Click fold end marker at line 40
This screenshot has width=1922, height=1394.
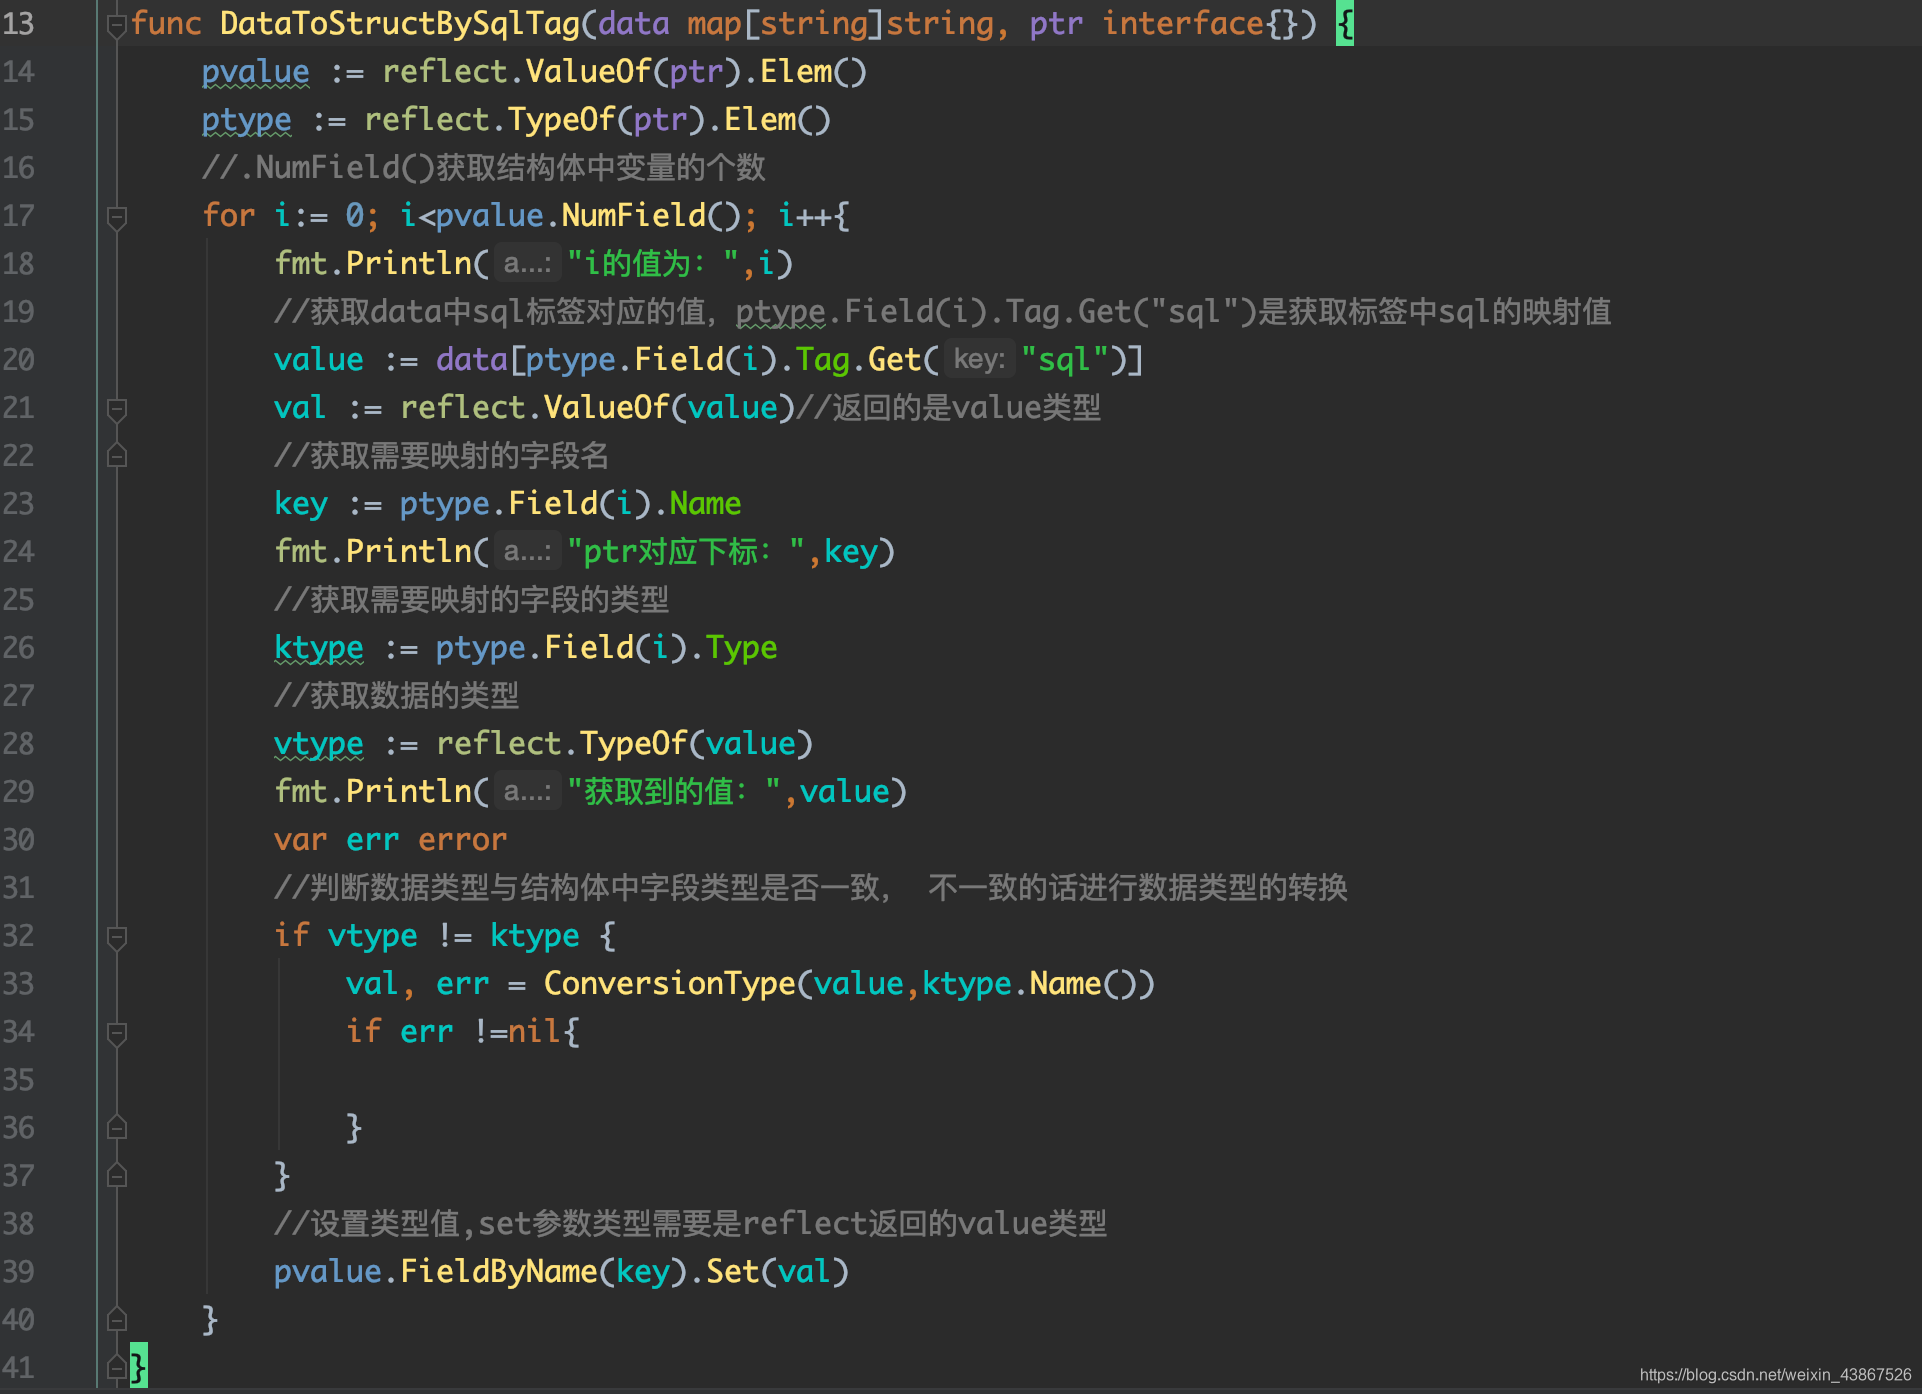coord(117,1320)
